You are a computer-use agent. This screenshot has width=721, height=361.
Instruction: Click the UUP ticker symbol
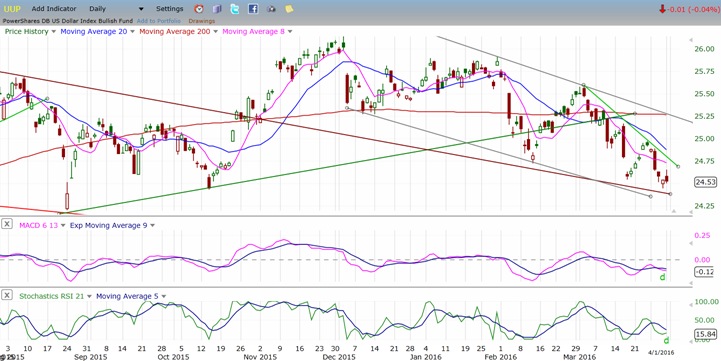click(x=12, y=9)
